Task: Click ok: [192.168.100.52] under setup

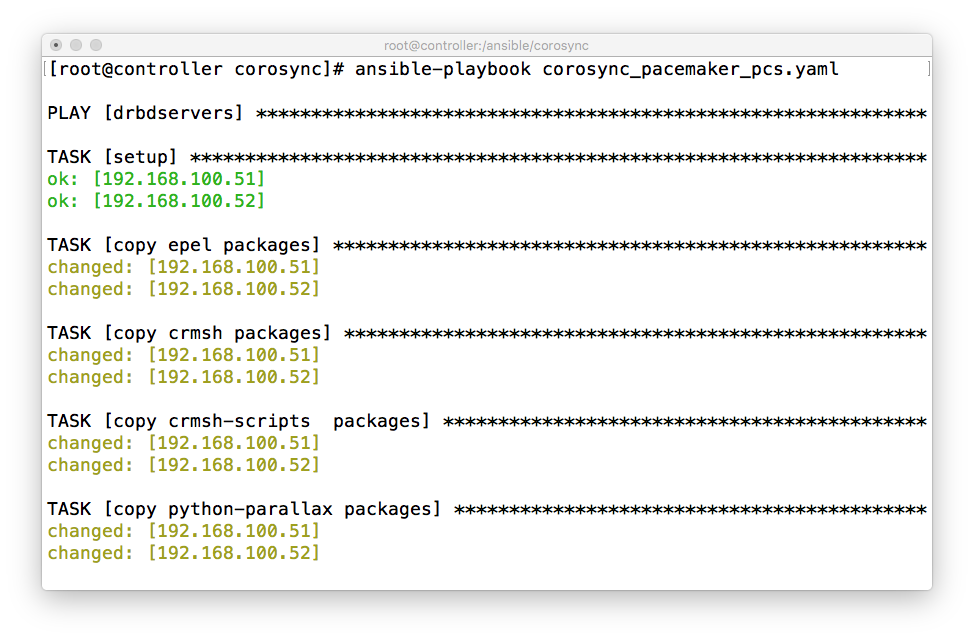Action: 156,201
